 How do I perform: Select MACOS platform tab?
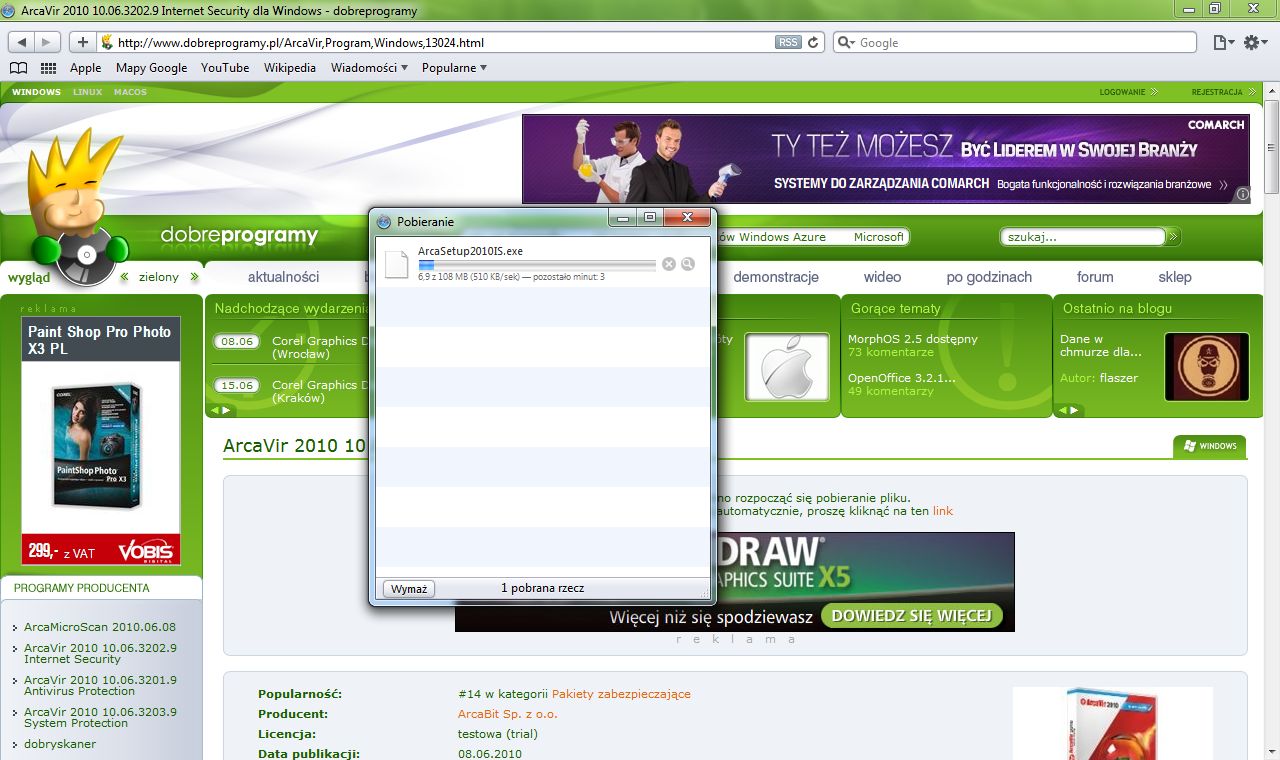[x=130, y=92]
